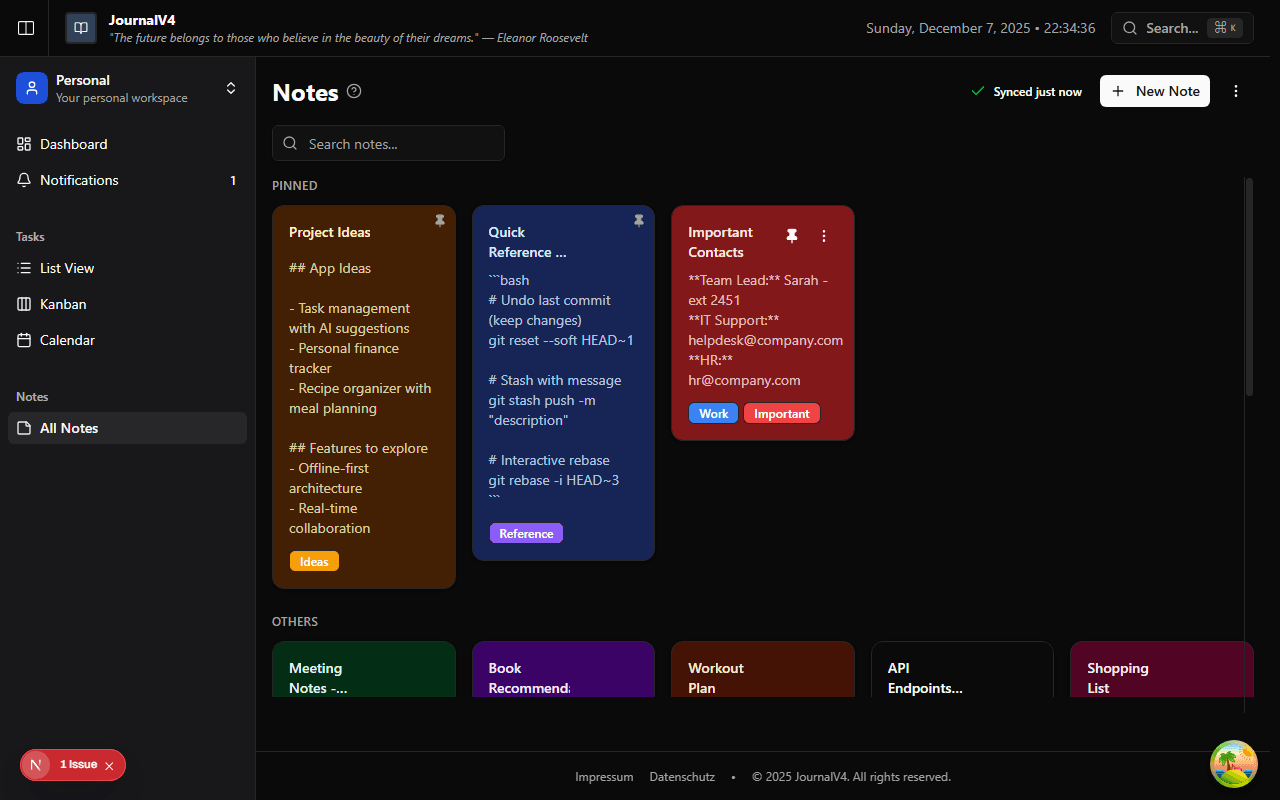Screen dimensions: 1280x800
Task: Click the Search notes input field
Action: coord(388,143)
